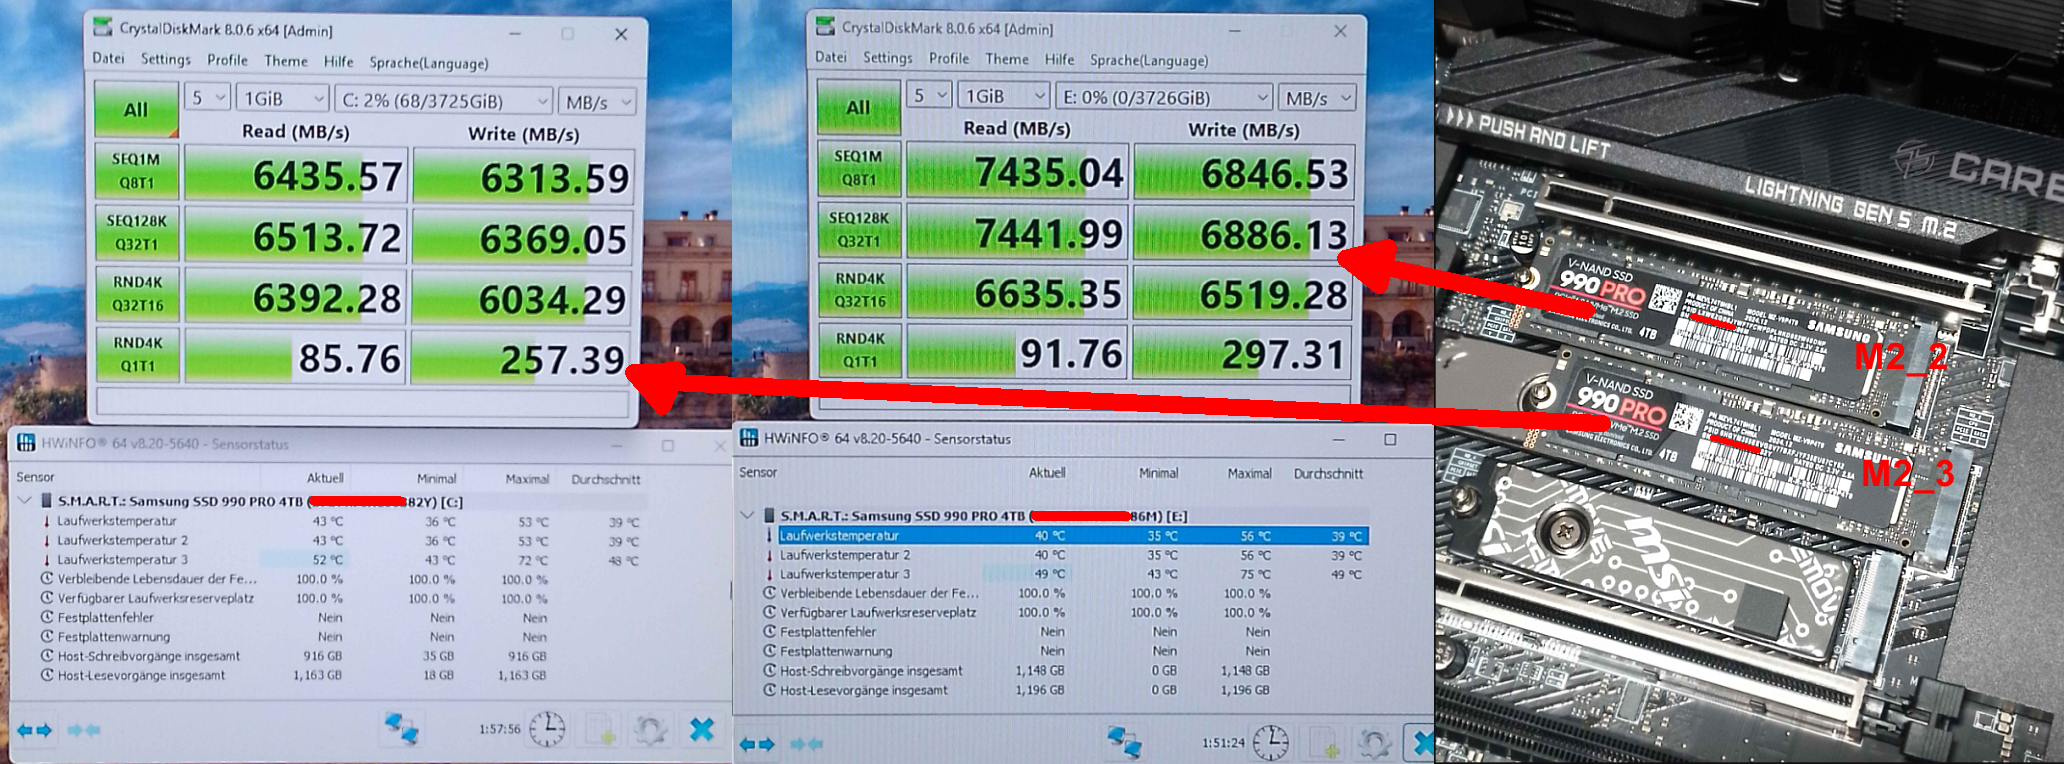The width and height of the screenshot is (2064, 764).
Task: Select Laufwerkstemperatur 2 row in E: window
Action: pos(1065,555)
